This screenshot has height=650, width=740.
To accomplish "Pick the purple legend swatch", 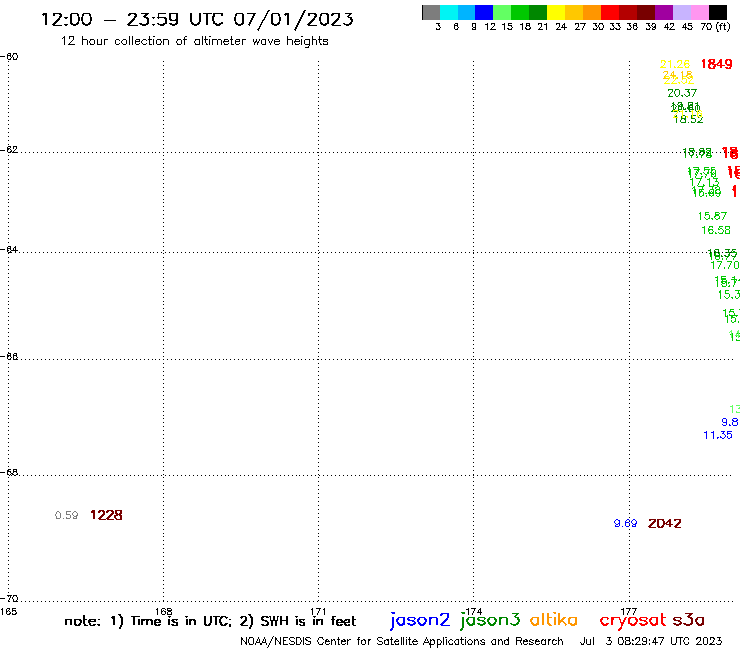I will pos(664,12).
